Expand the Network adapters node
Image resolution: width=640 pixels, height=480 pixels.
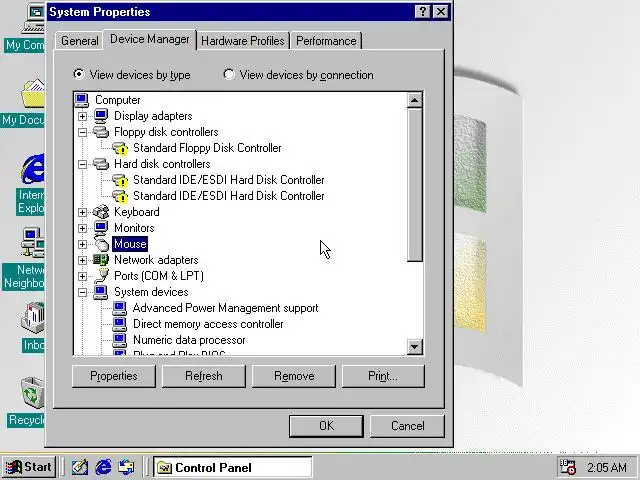click(82, 260)
